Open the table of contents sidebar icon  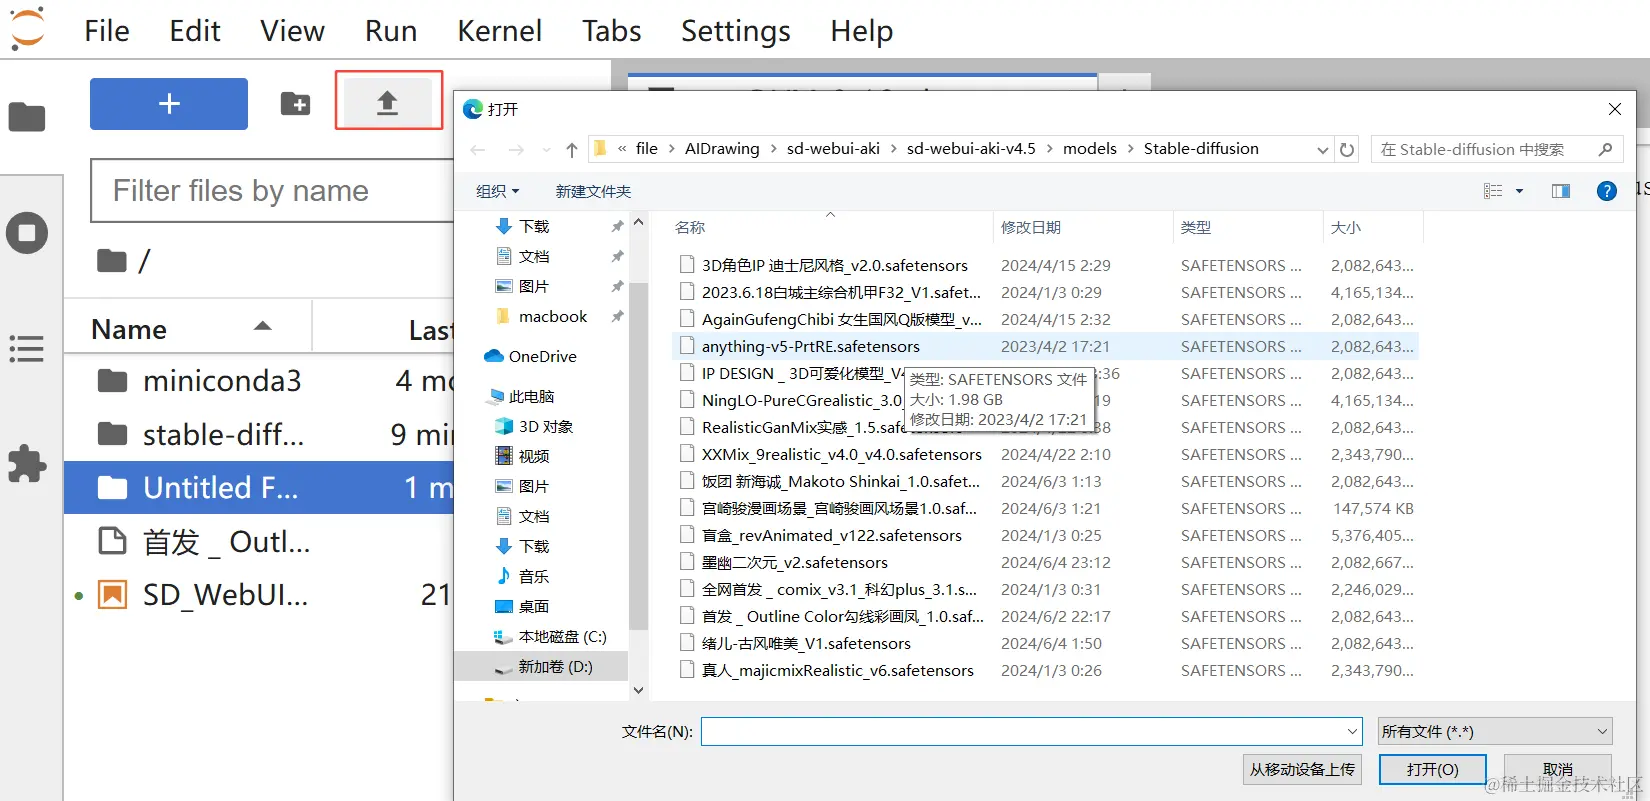pyautogui.click(x=27, y=349)
